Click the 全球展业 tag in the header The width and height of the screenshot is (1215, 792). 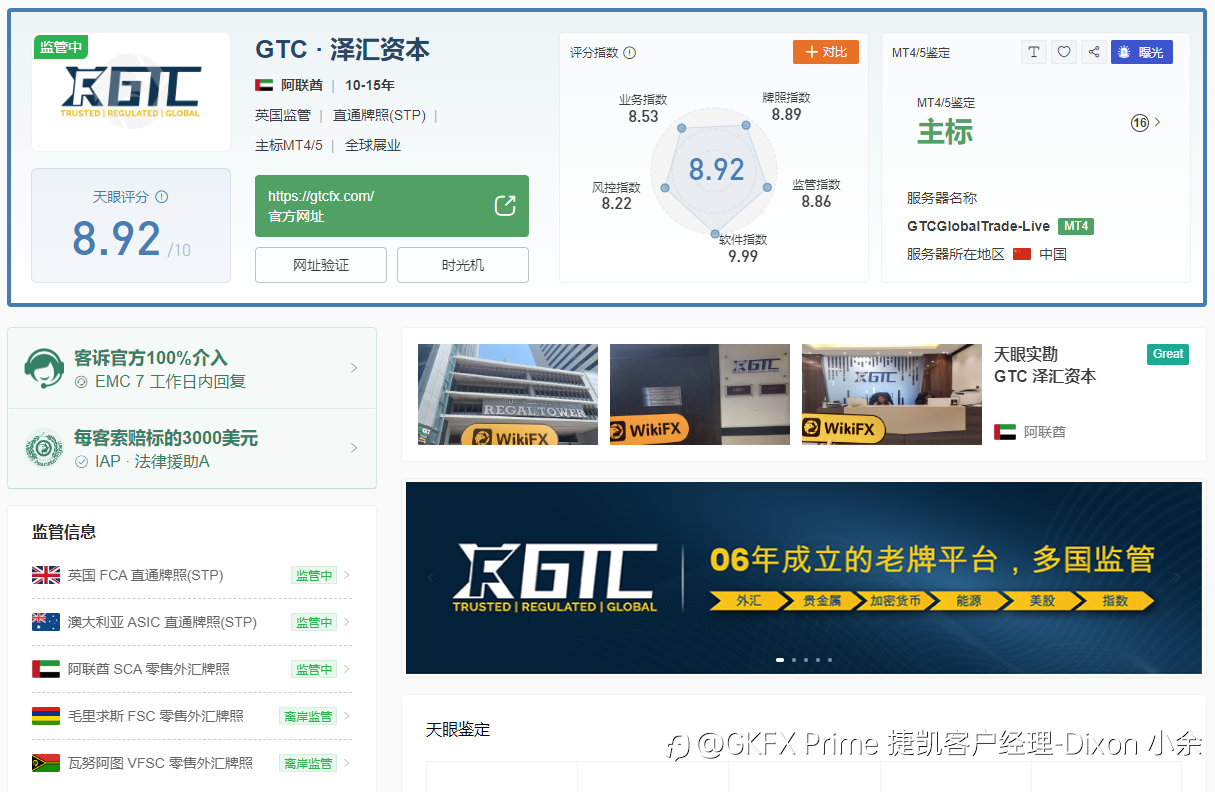tap(373, 145)
